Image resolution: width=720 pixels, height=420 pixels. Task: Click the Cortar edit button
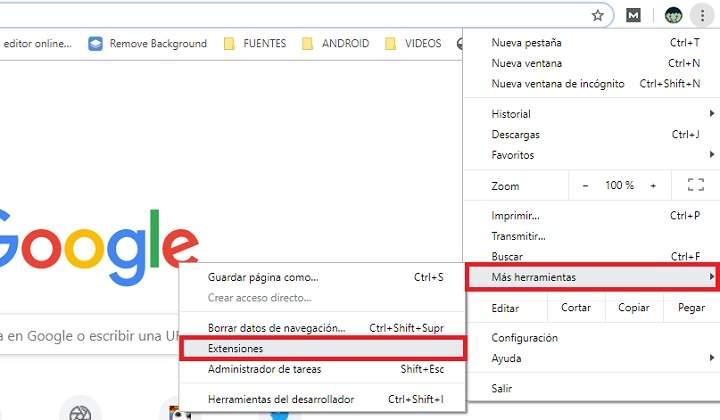tap(576, 308)
